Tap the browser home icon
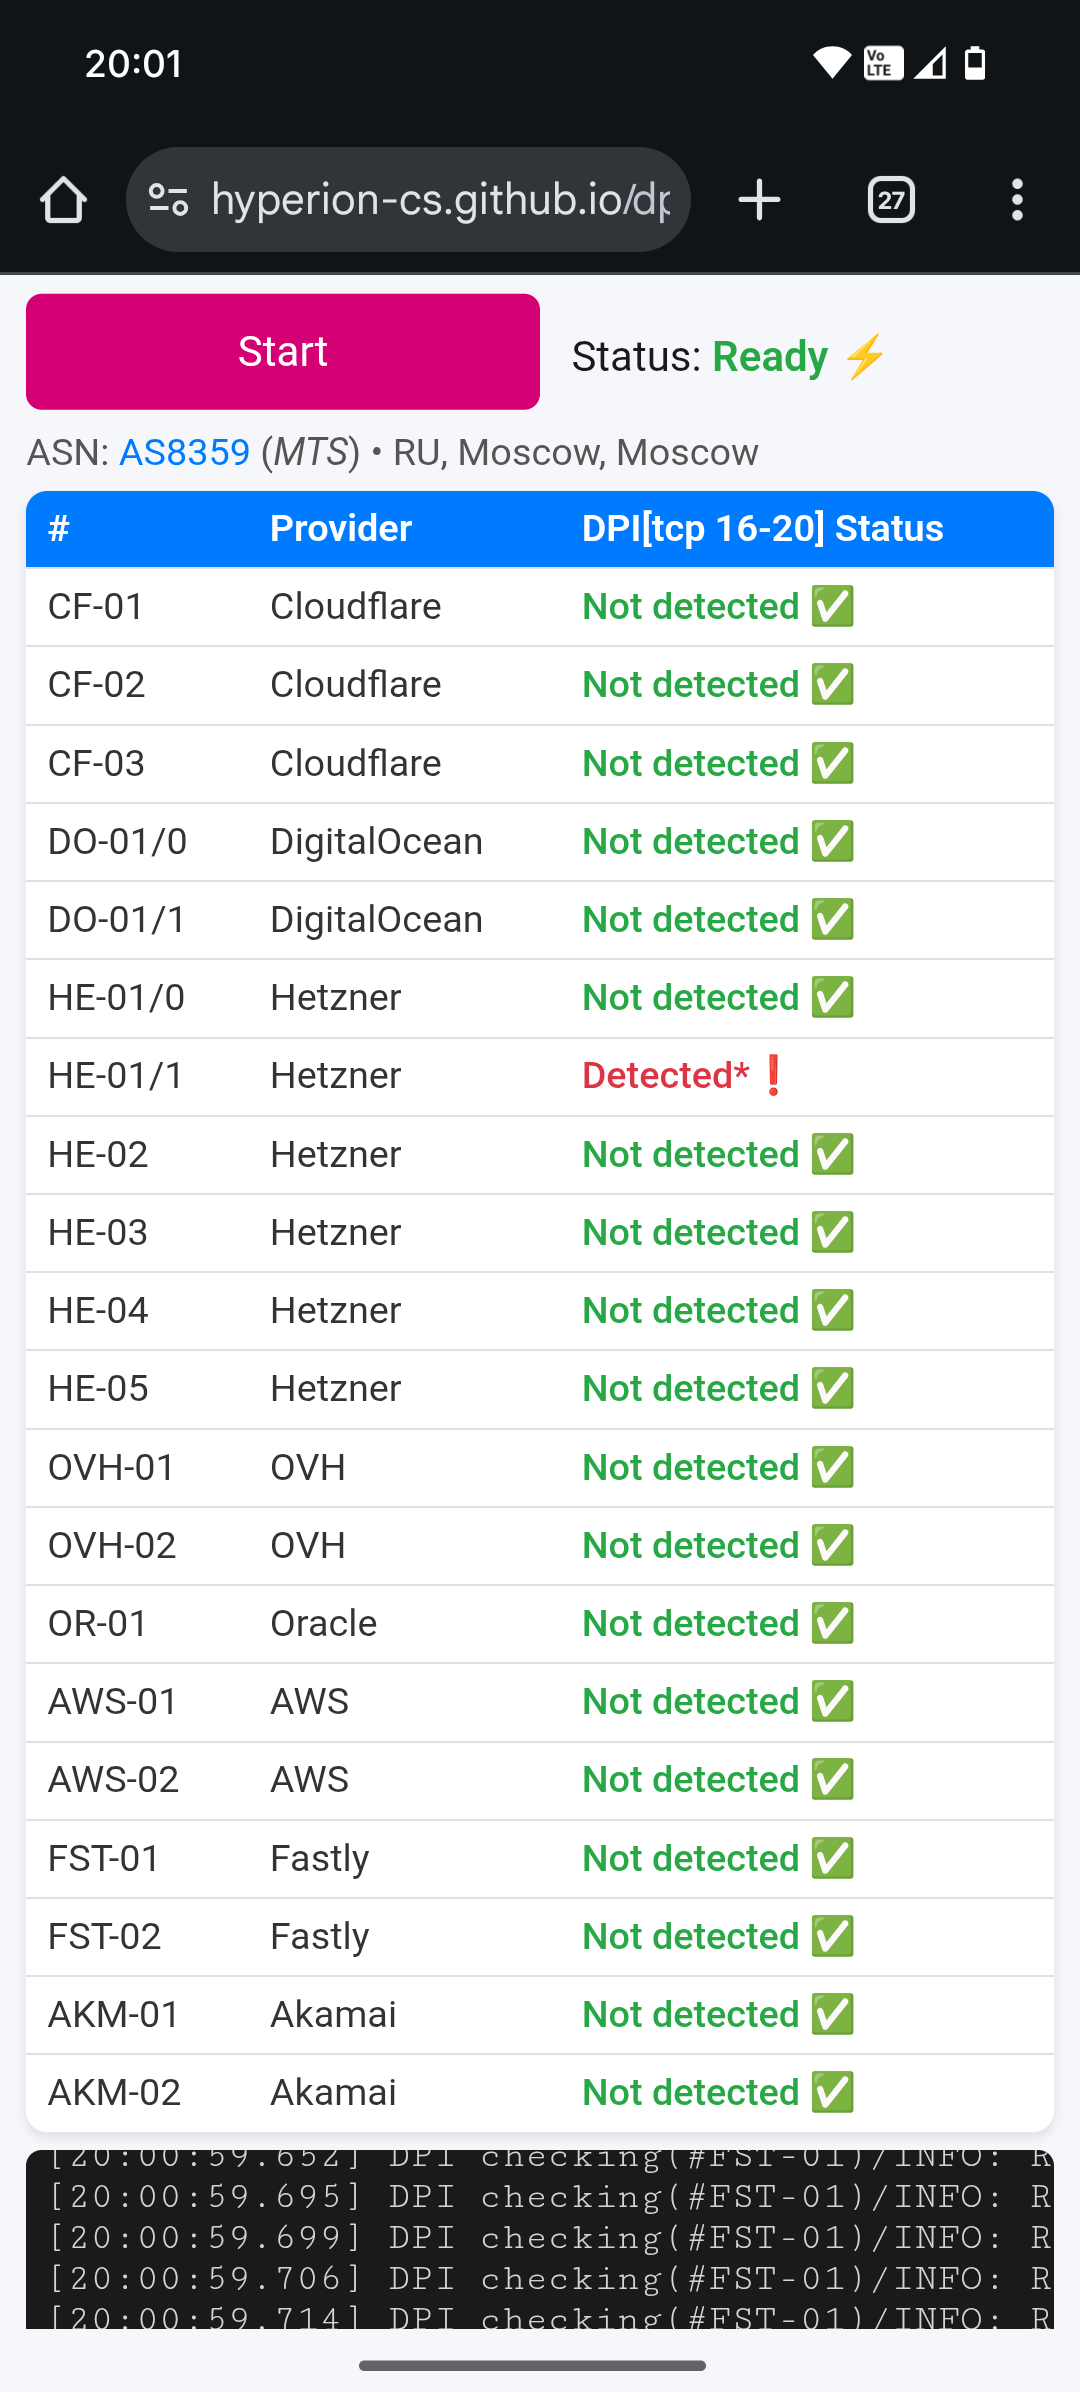 click(x=63, y=200)
